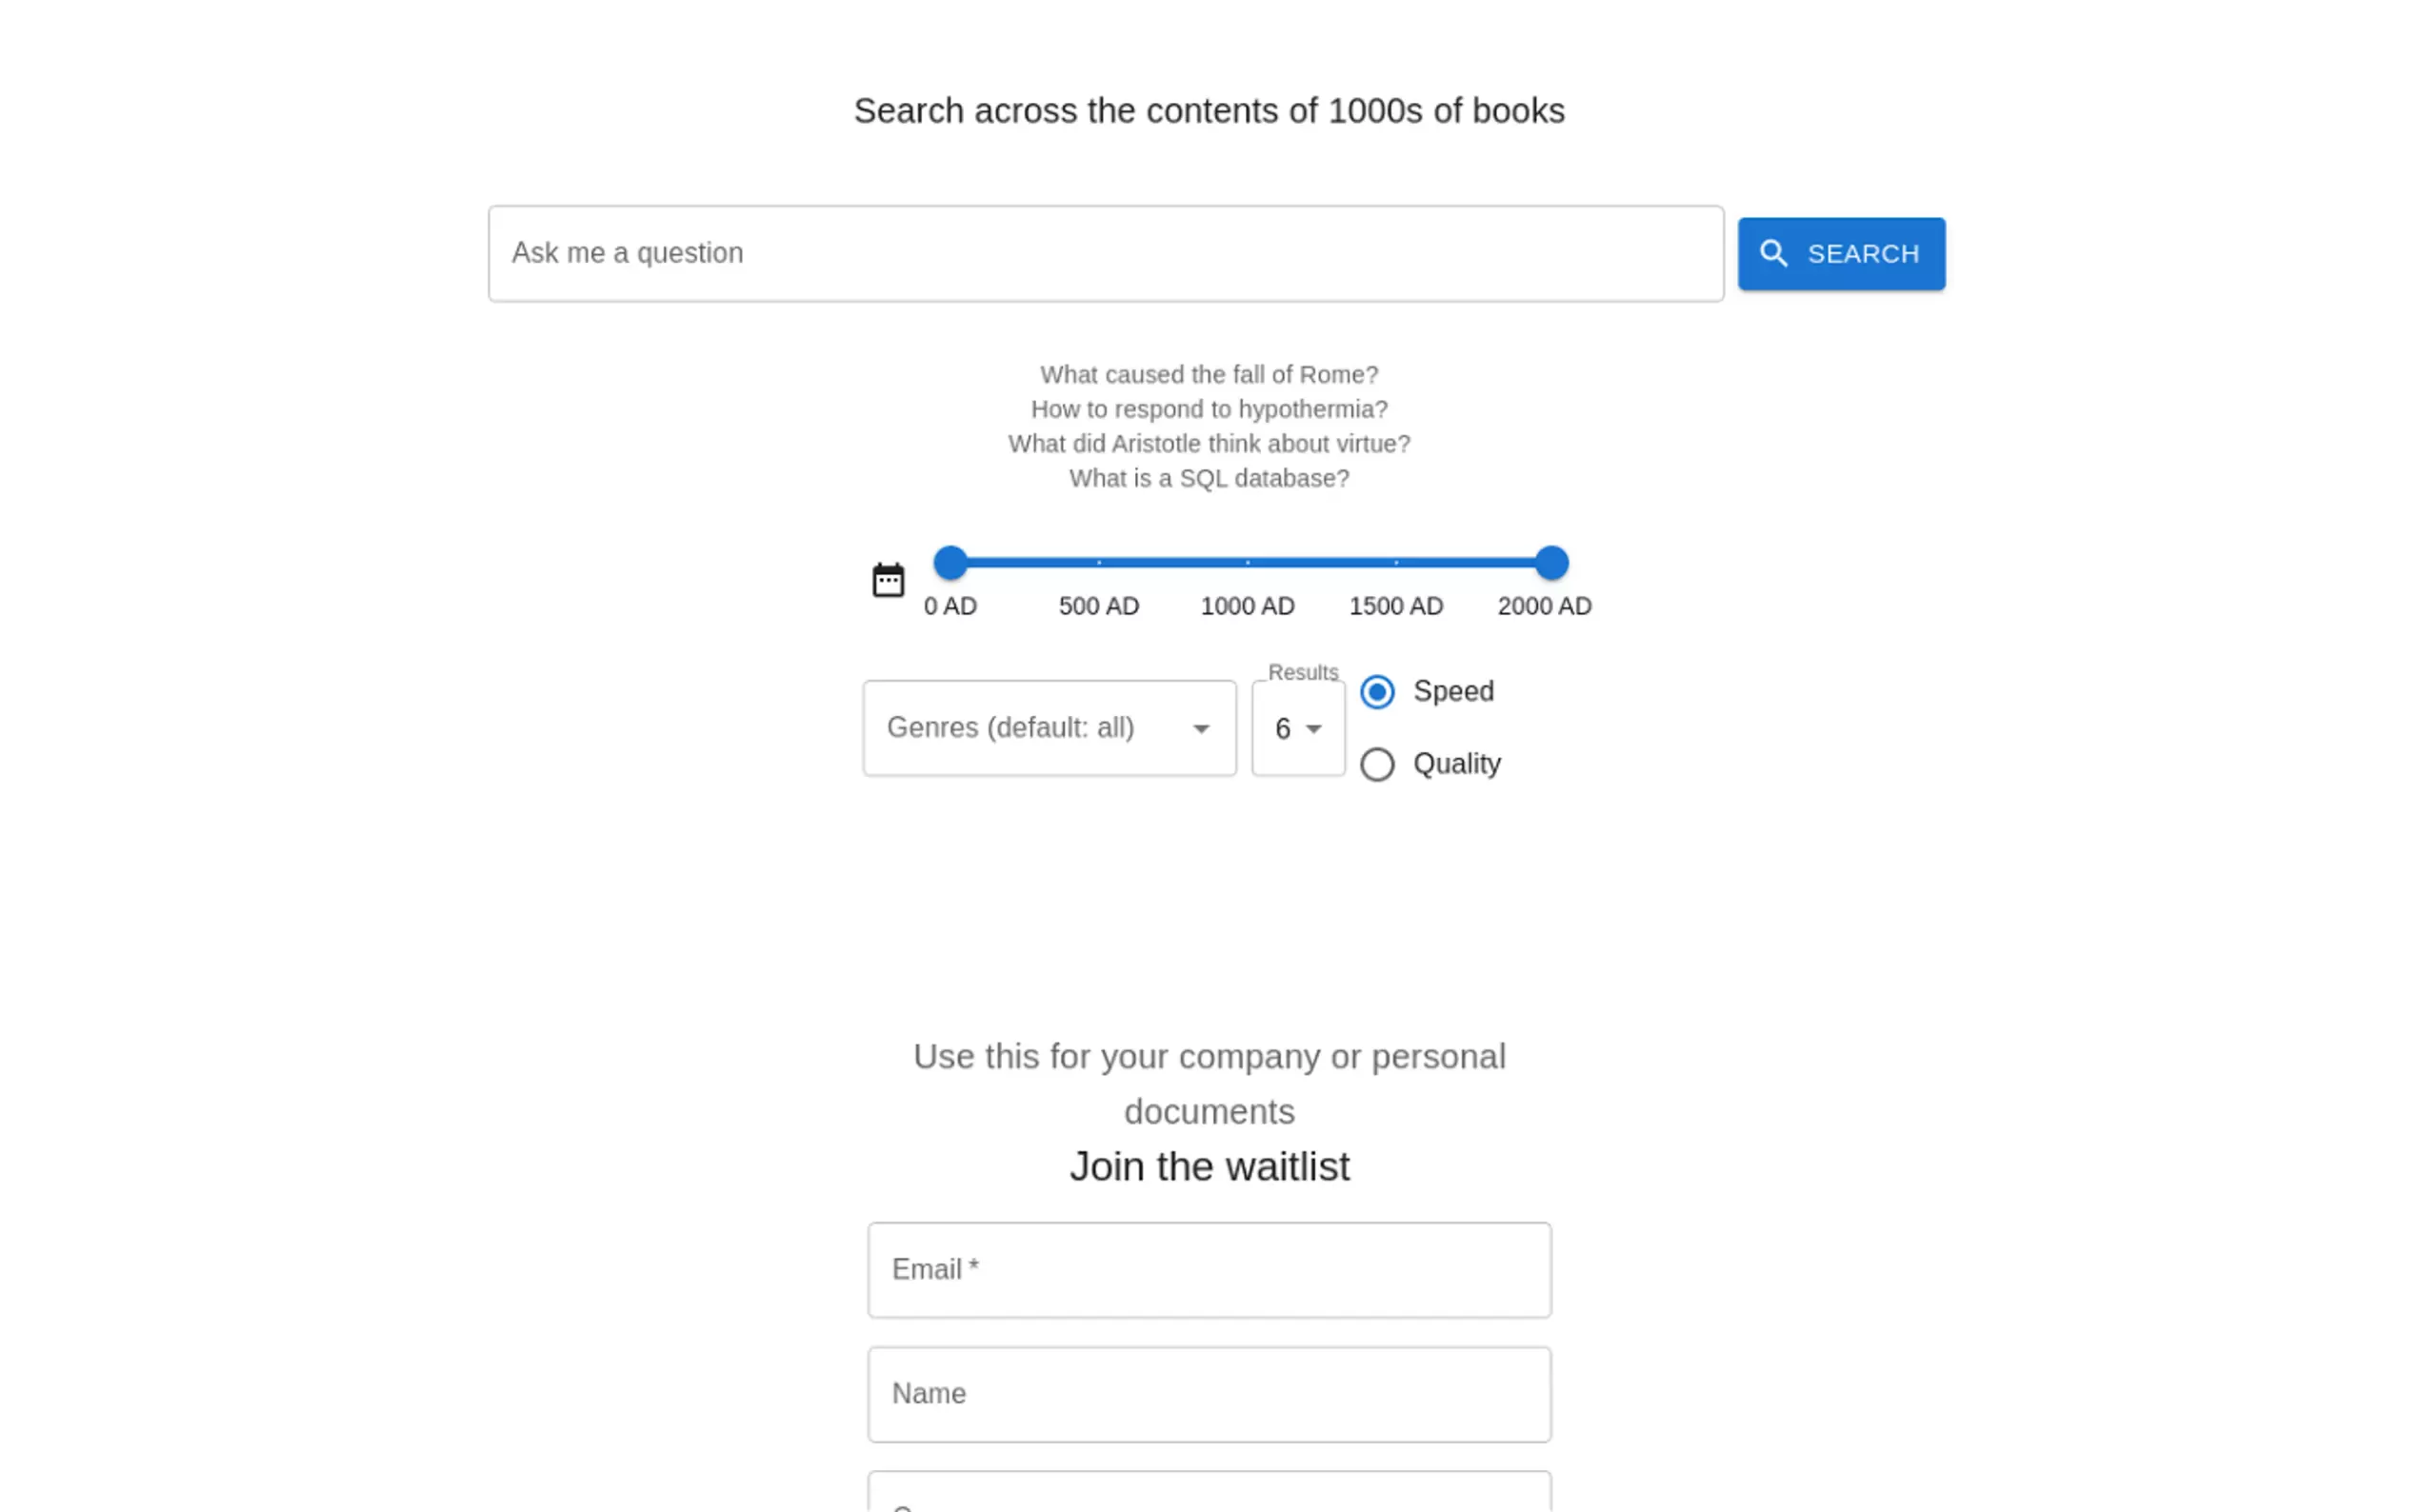The width and height of the screenshot is (2419, 1512).
Task: Click the Genres dropdown arrow
Action: pos(1201,729)
